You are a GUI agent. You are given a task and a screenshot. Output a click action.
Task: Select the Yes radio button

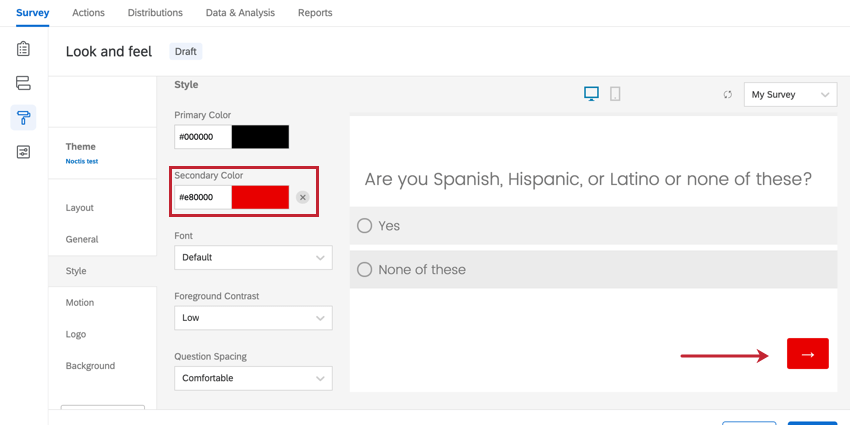pyautogui.click(x=365, y=226)
